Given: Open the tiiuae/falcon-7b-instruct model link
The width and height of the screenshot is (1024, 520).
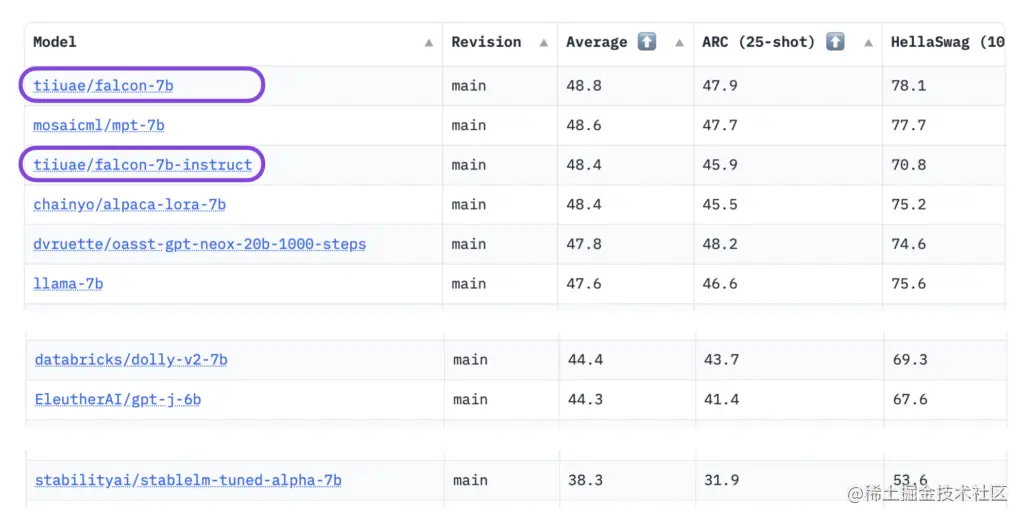Looking at the screenshot, I should (x=142, y=165).
